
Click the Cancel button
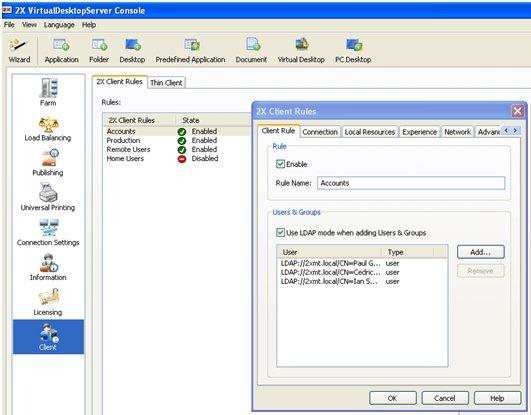point(445,398)
